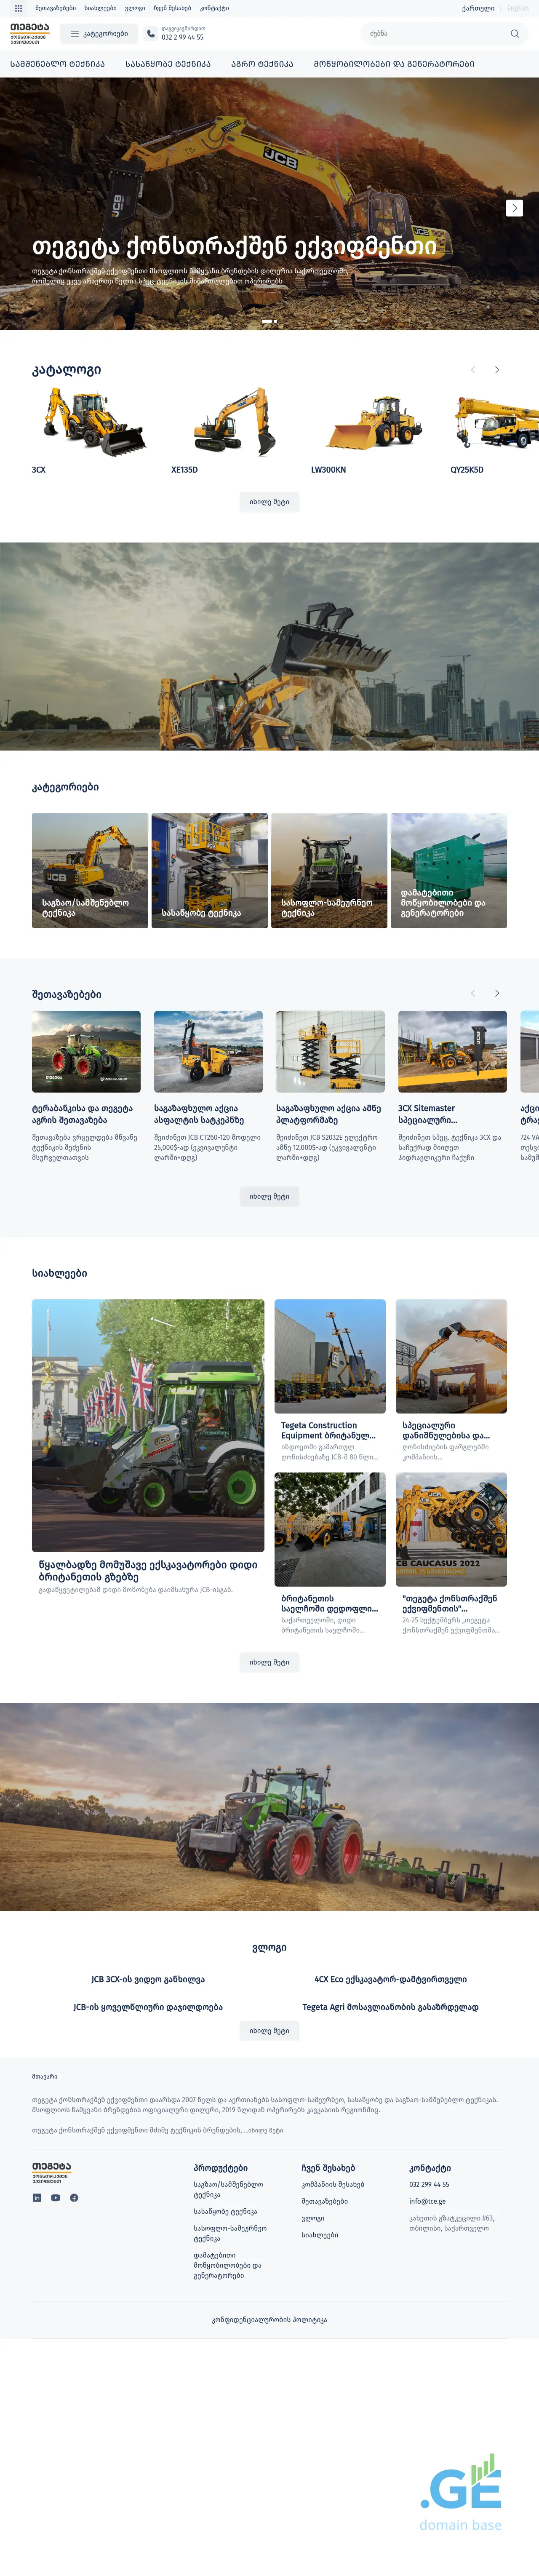Open საგზაო/სამშენებლო ტექნიკა category card
539x2576 pixels.
pyautogui.click(x=90, y=870)
